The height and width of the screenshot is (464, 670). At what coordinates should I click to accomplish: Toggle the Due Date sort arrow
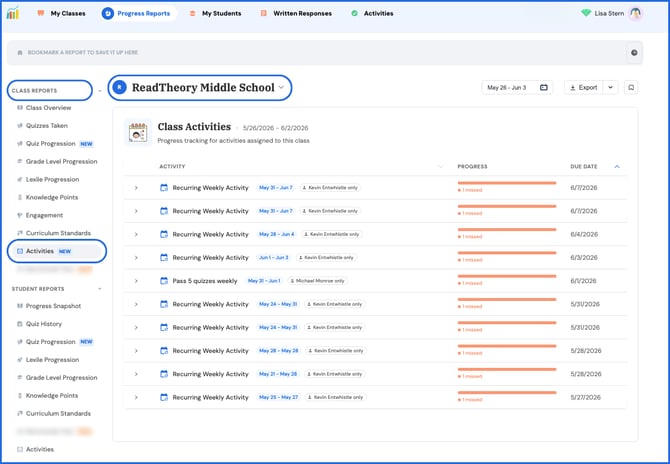pos(617,167)
